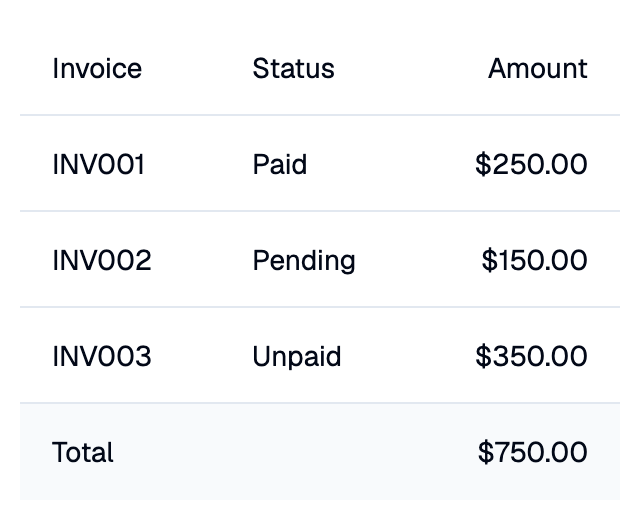Click the $250.00 amount

pos(531,164)
